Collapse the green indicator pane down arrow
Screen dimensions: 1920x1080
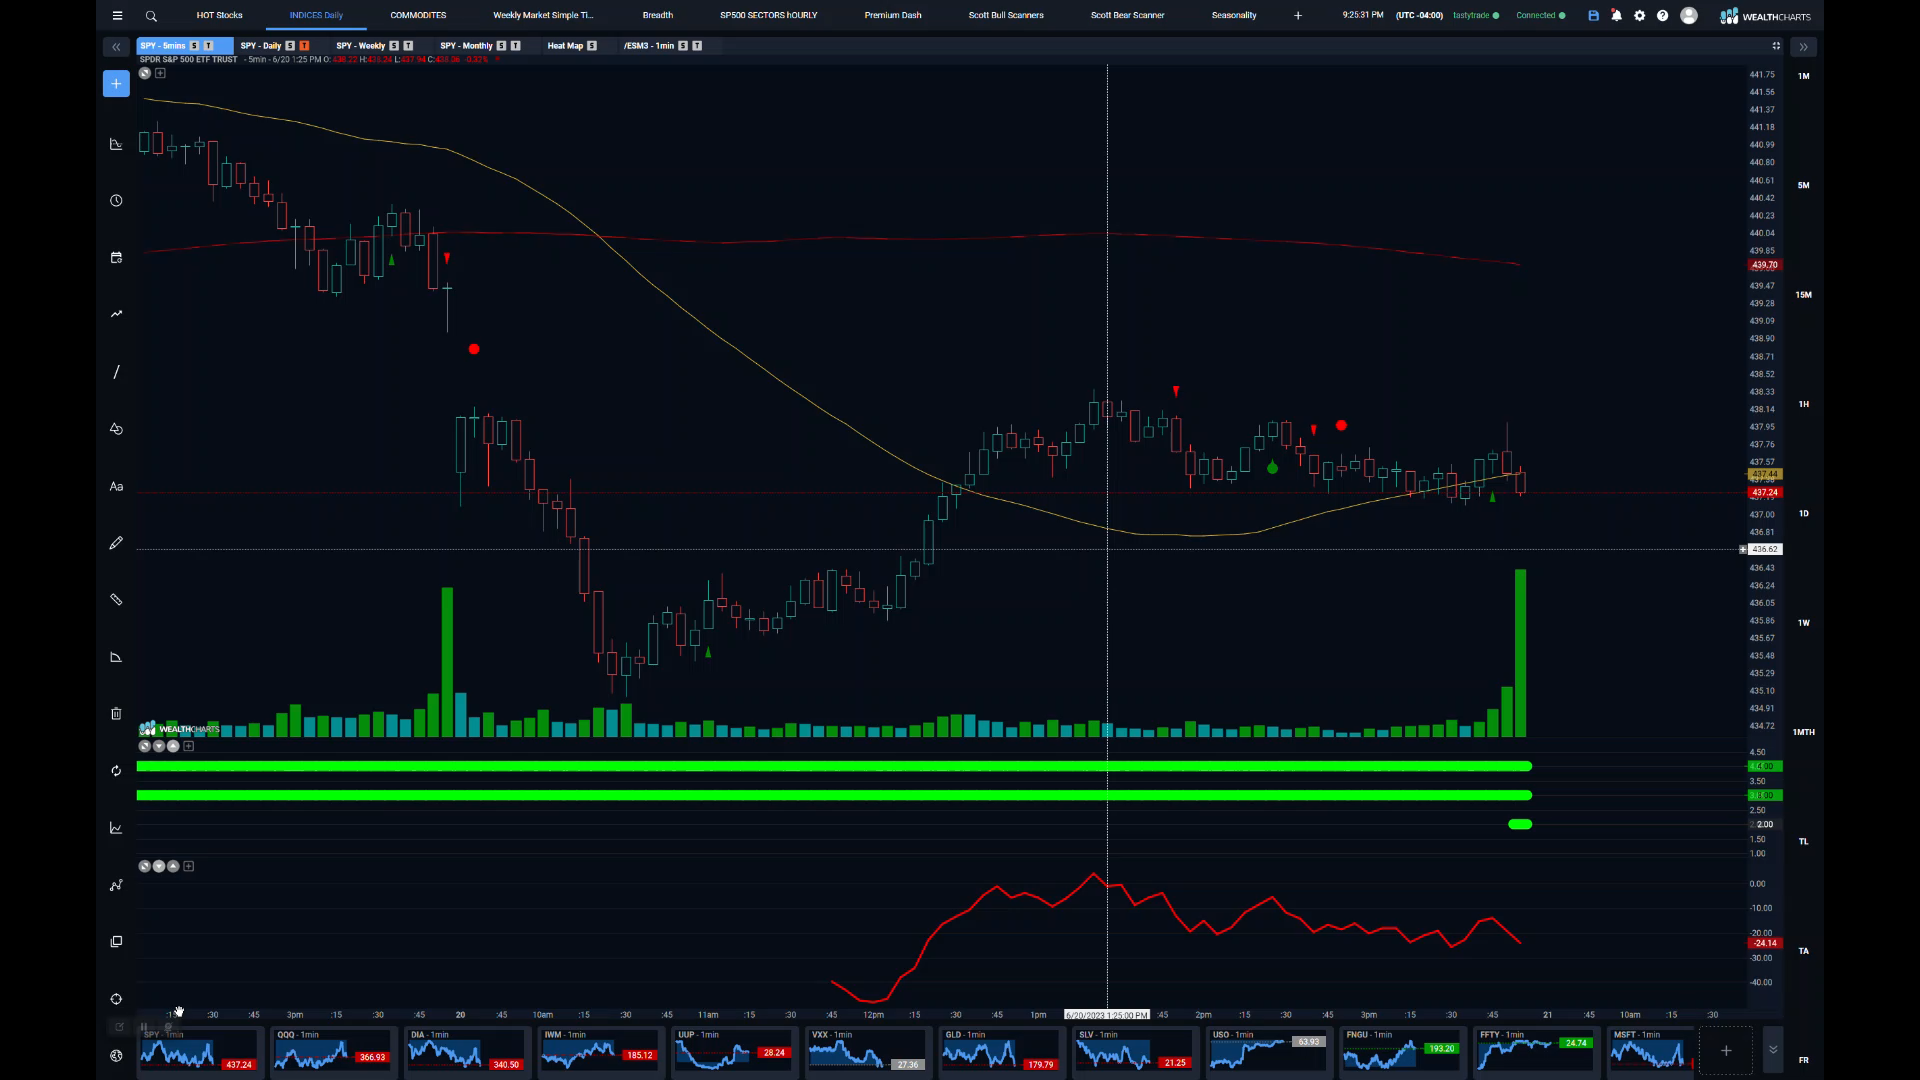coord(159,746)
